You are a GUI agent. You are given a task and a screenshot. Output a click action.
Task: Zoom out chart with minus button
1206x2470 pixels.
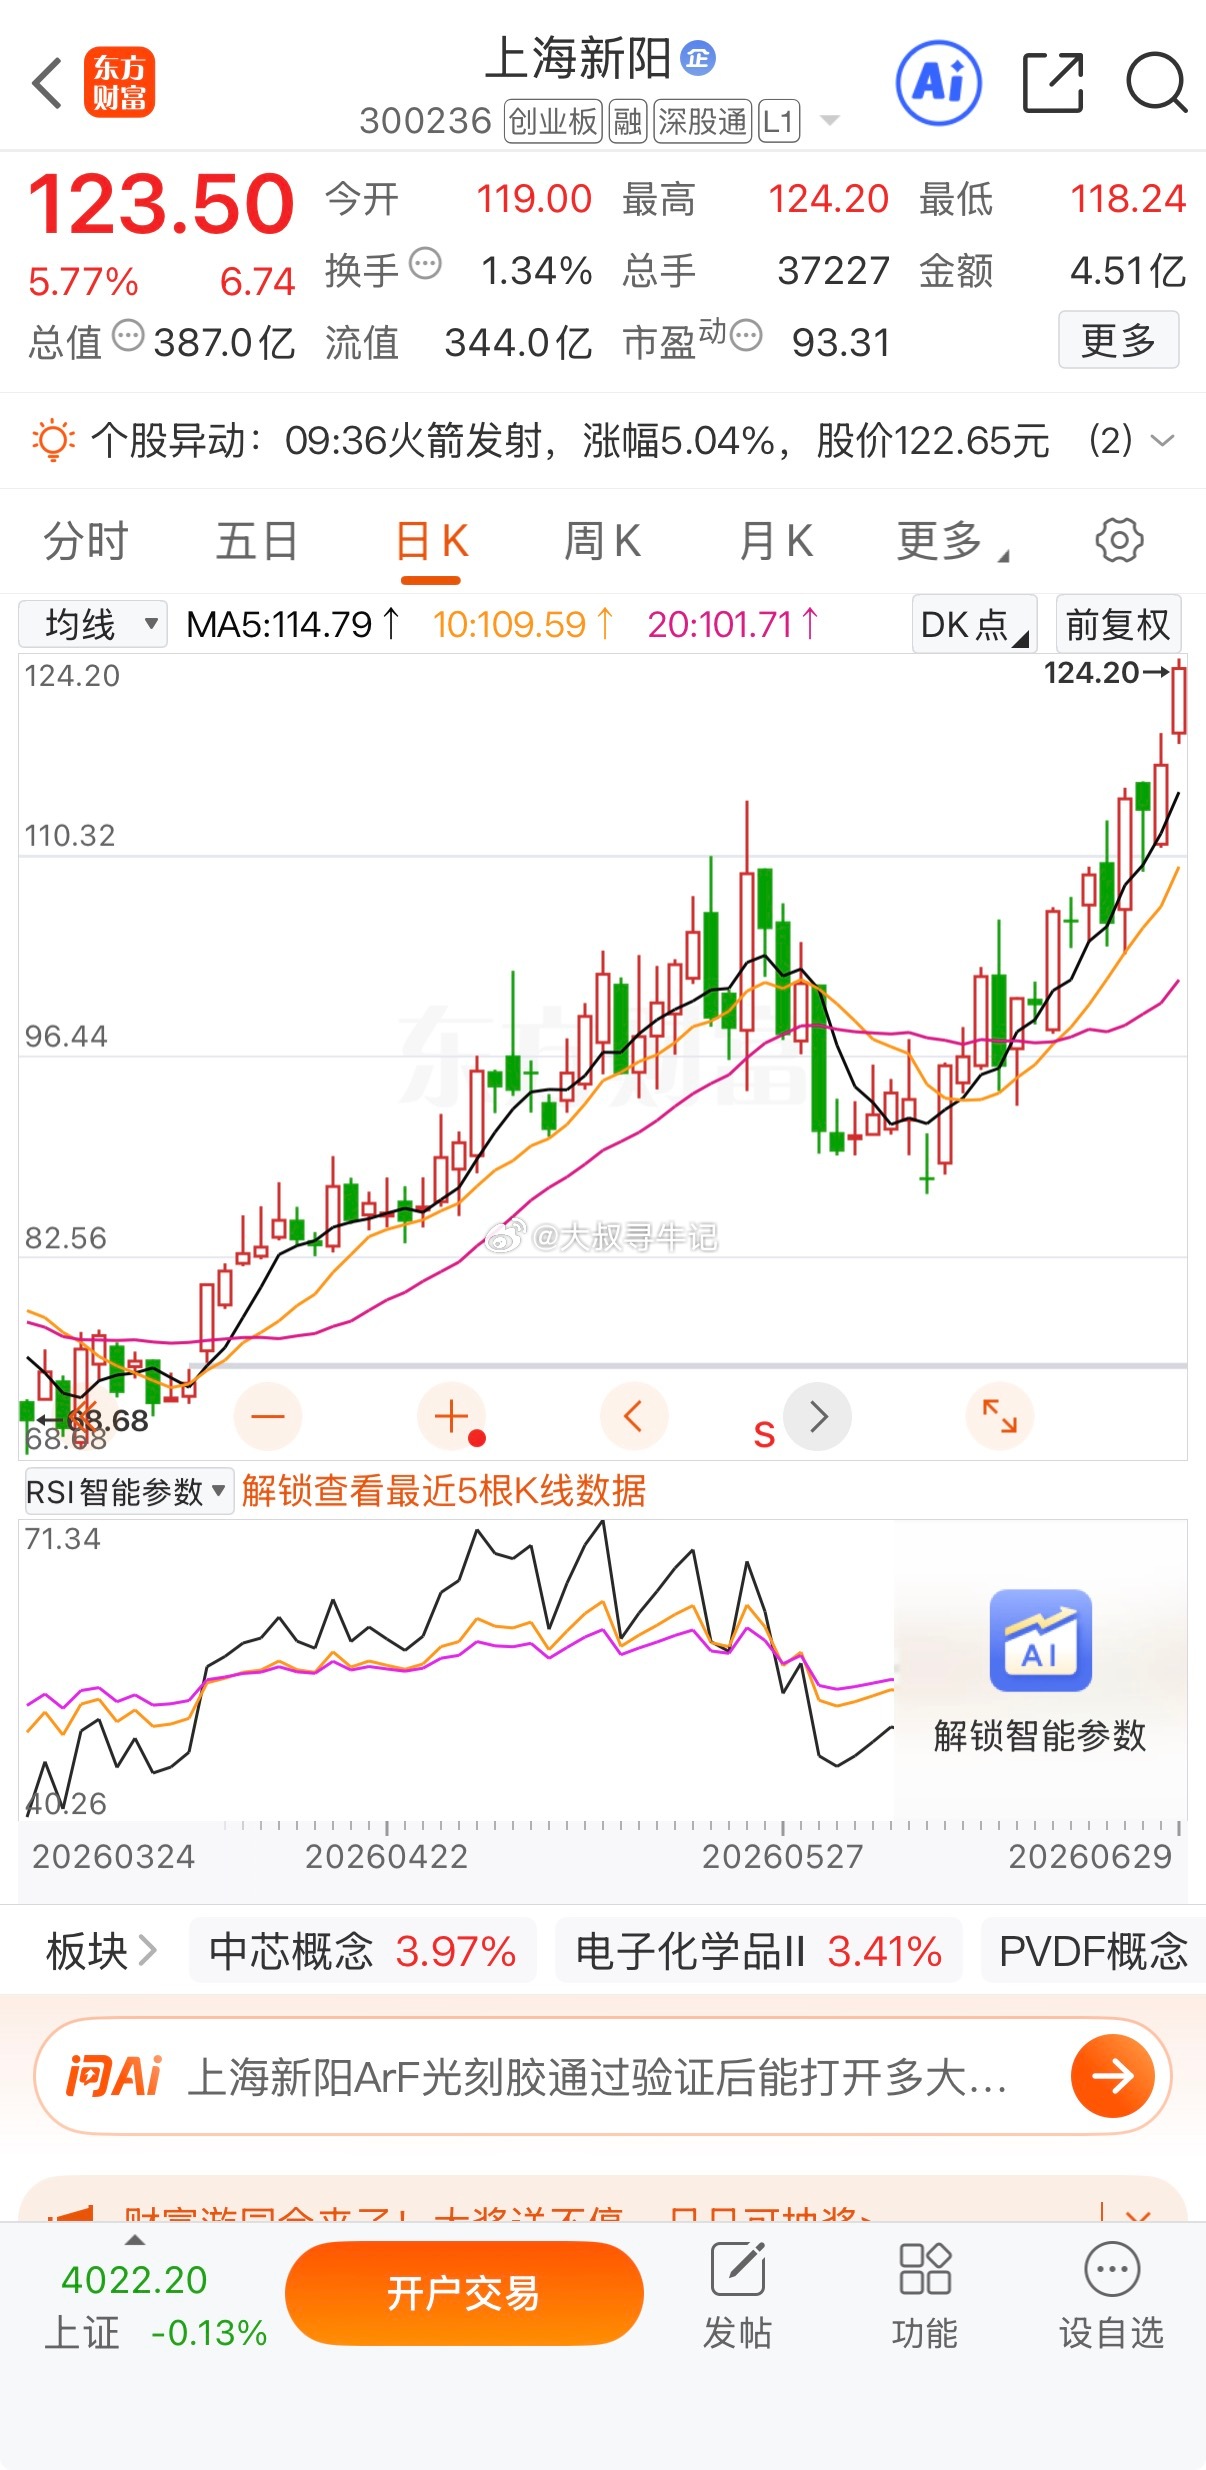coord(268,1416)
